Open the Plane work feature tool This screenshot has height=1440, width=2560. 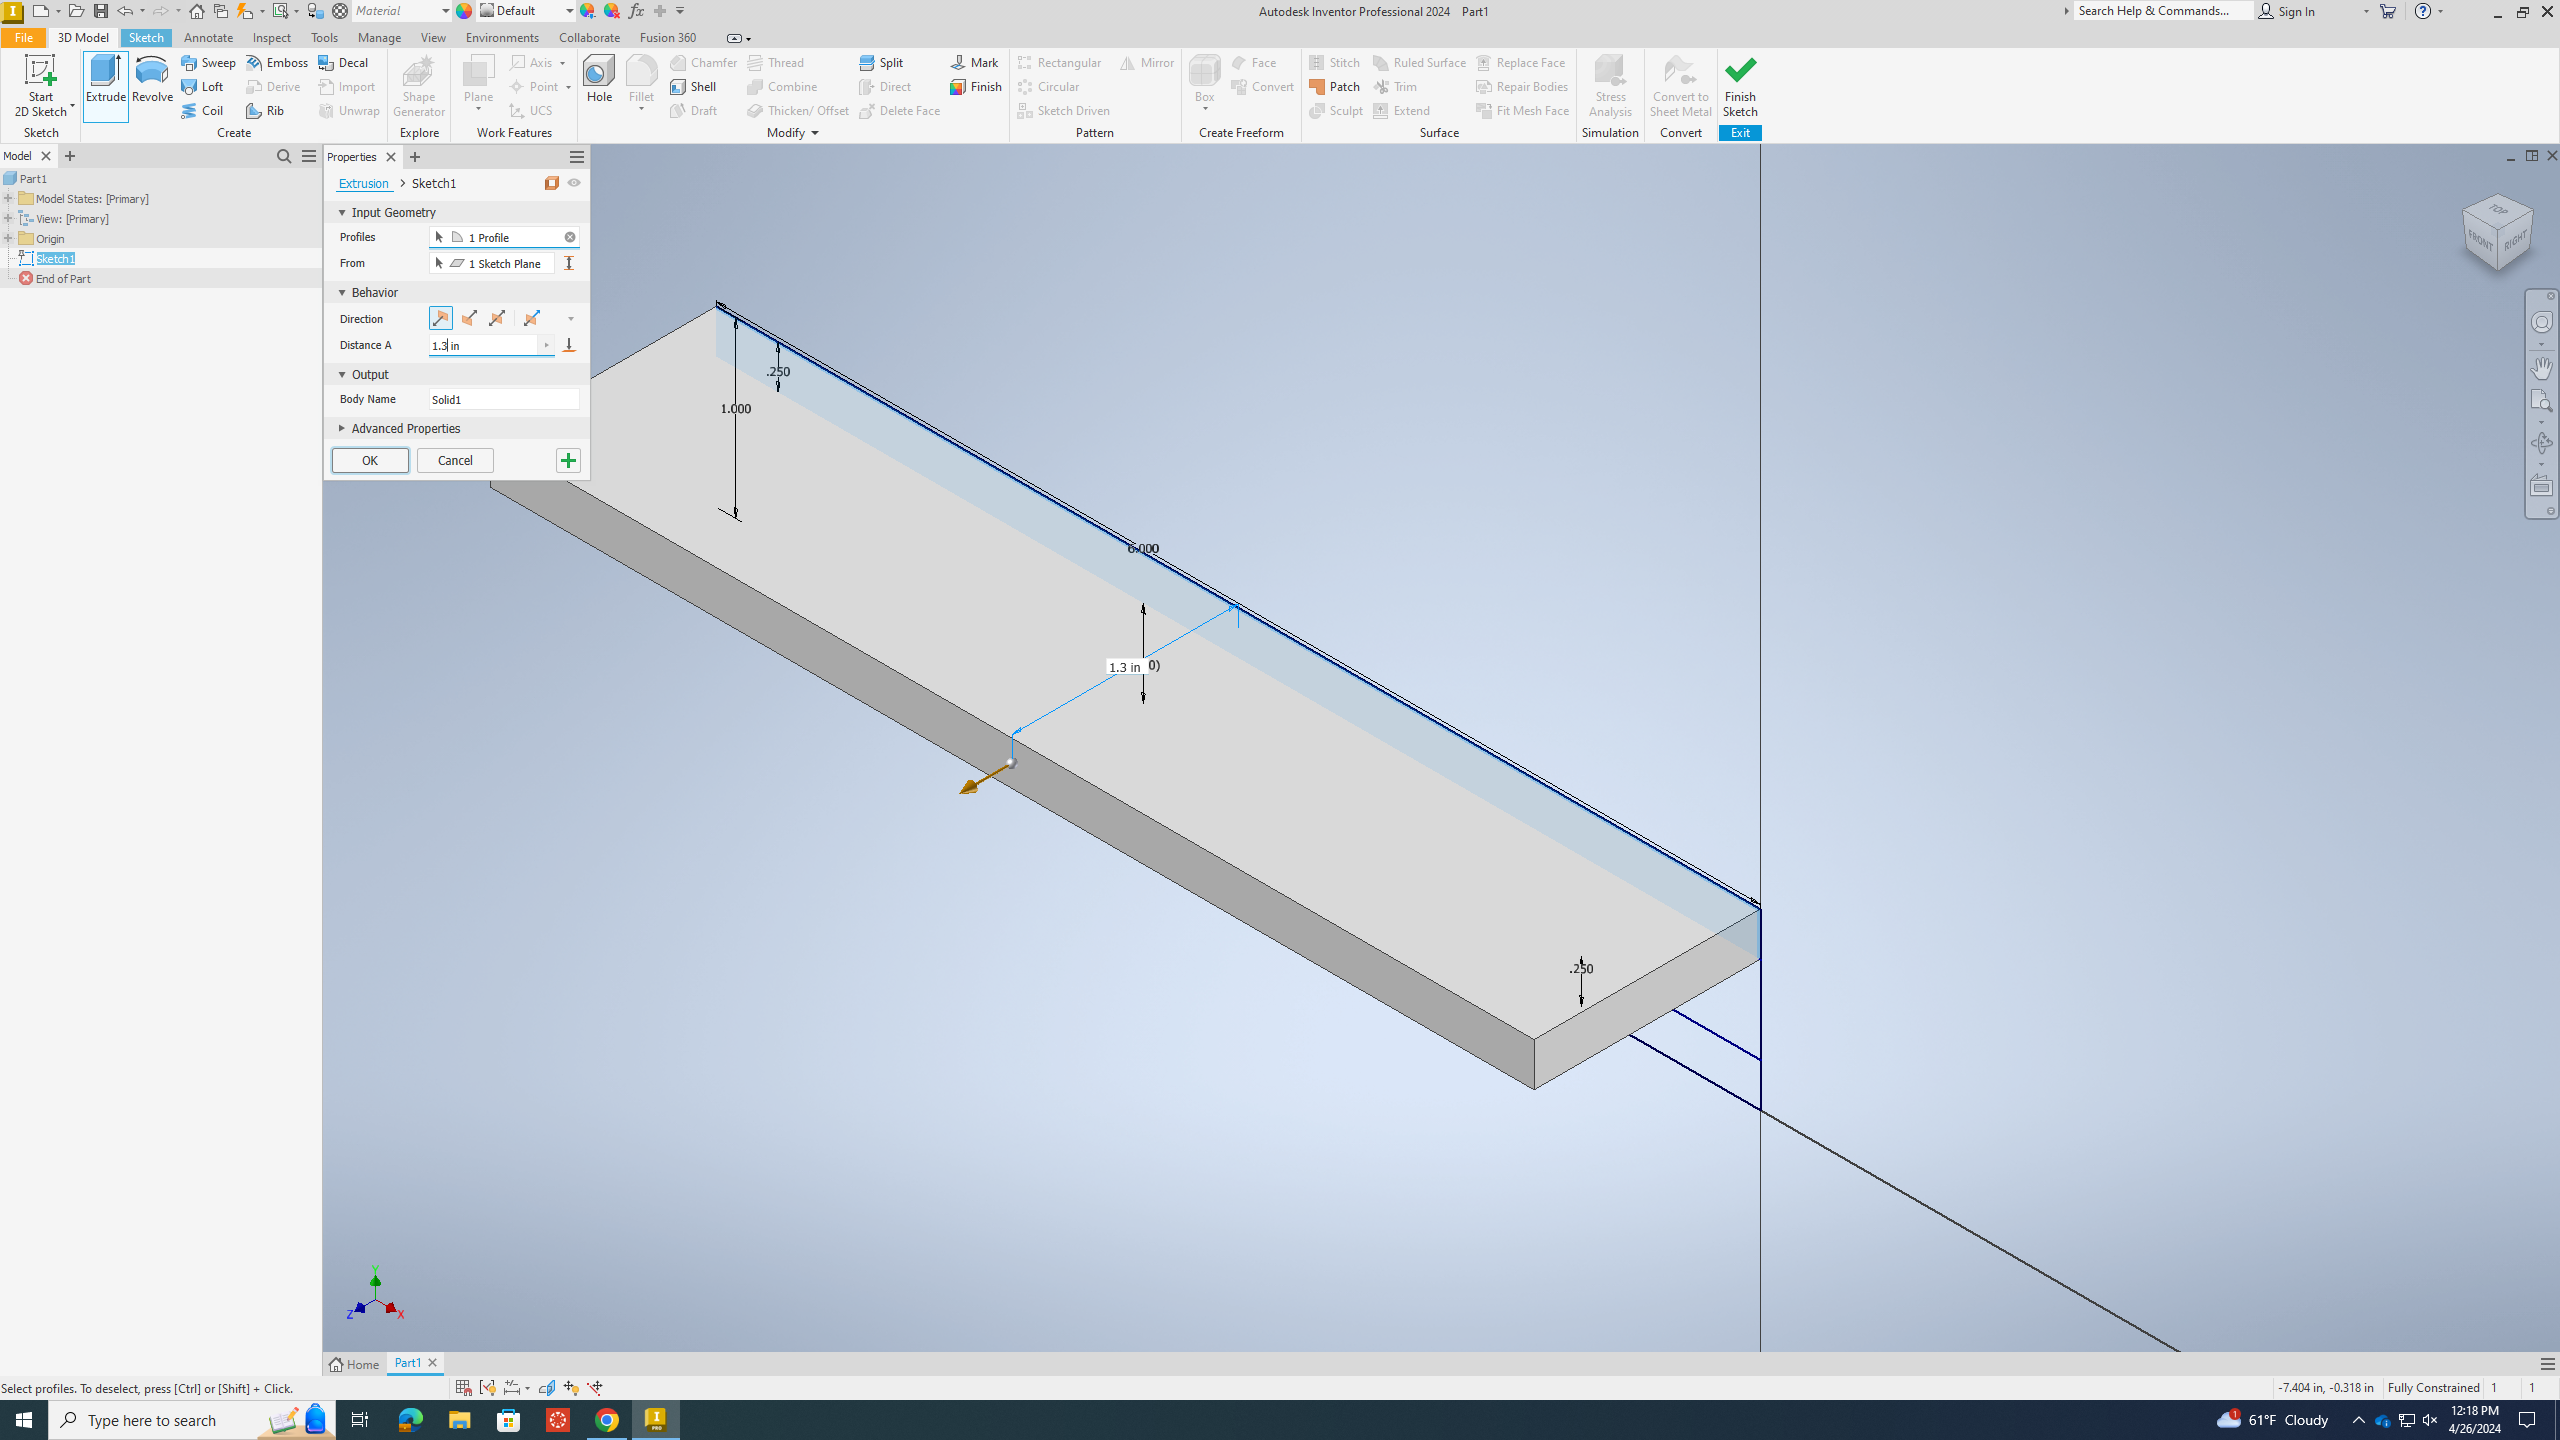(x=478, y=80)
